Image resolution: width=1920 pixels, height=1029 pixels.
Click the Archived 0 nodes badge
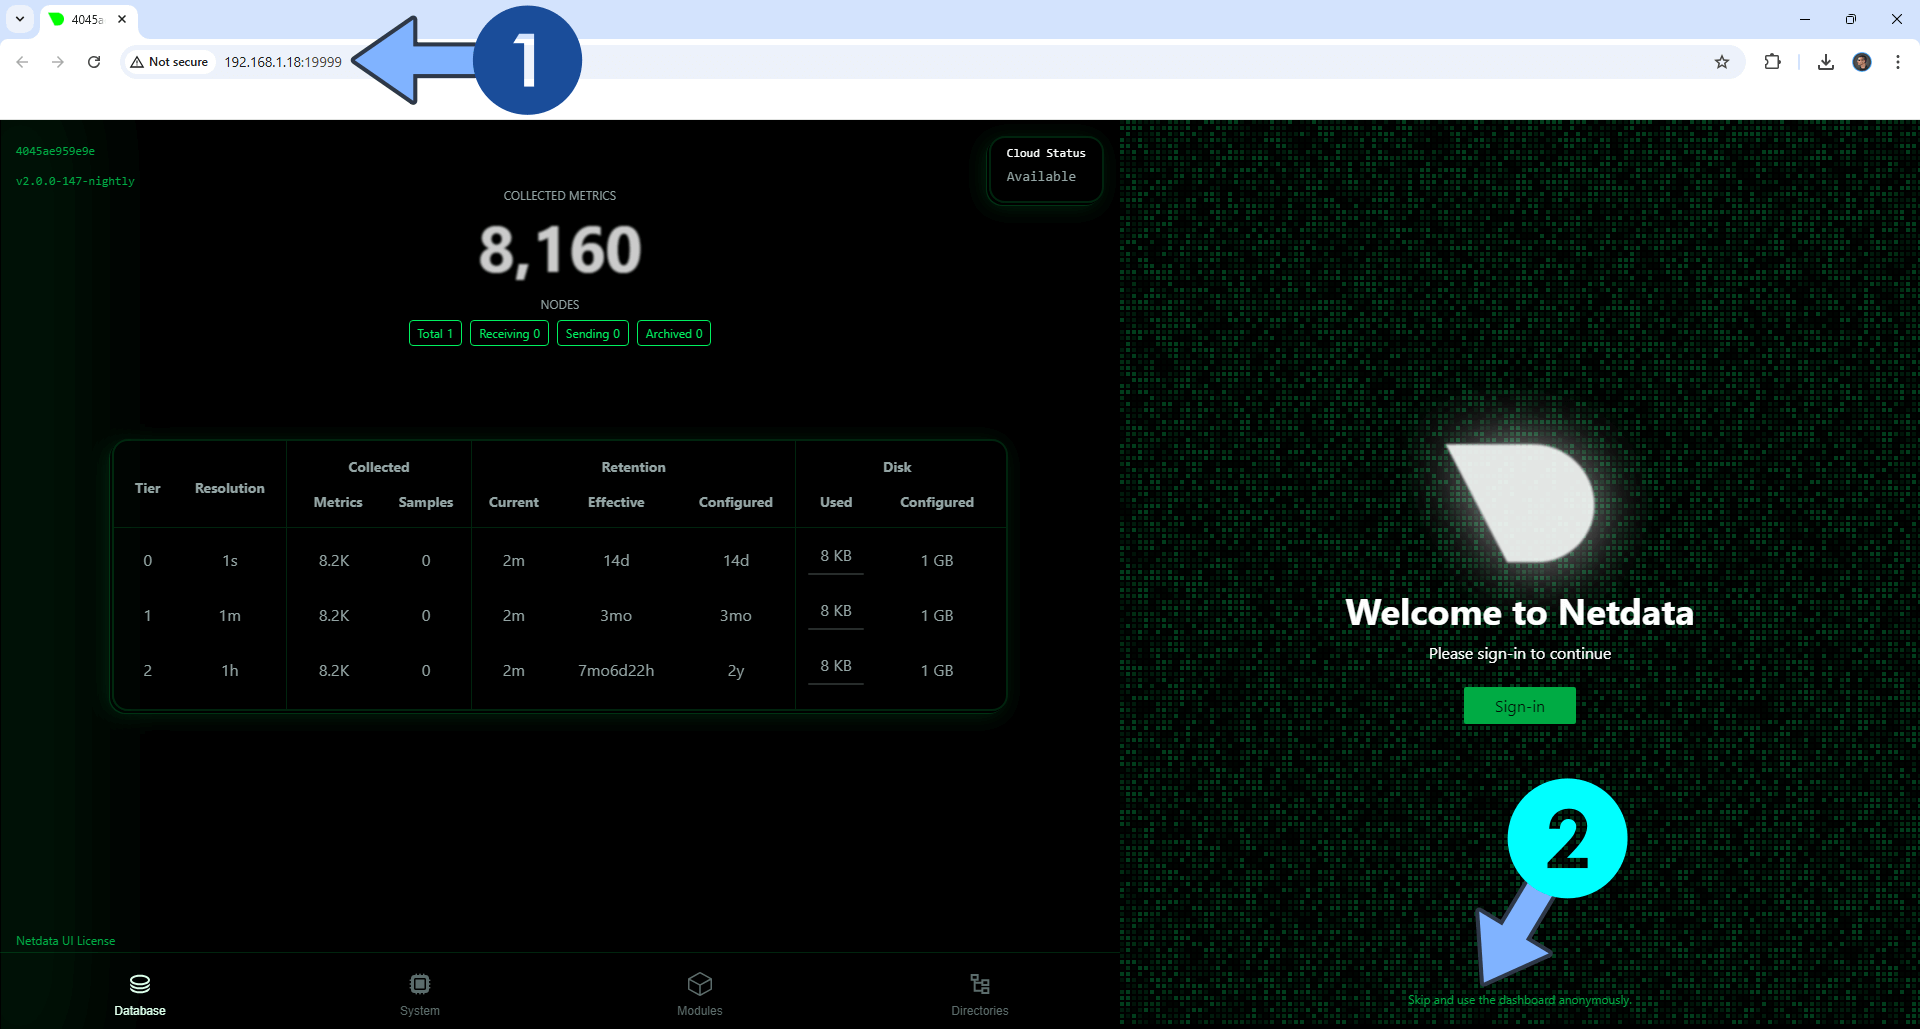pos(674,333)
